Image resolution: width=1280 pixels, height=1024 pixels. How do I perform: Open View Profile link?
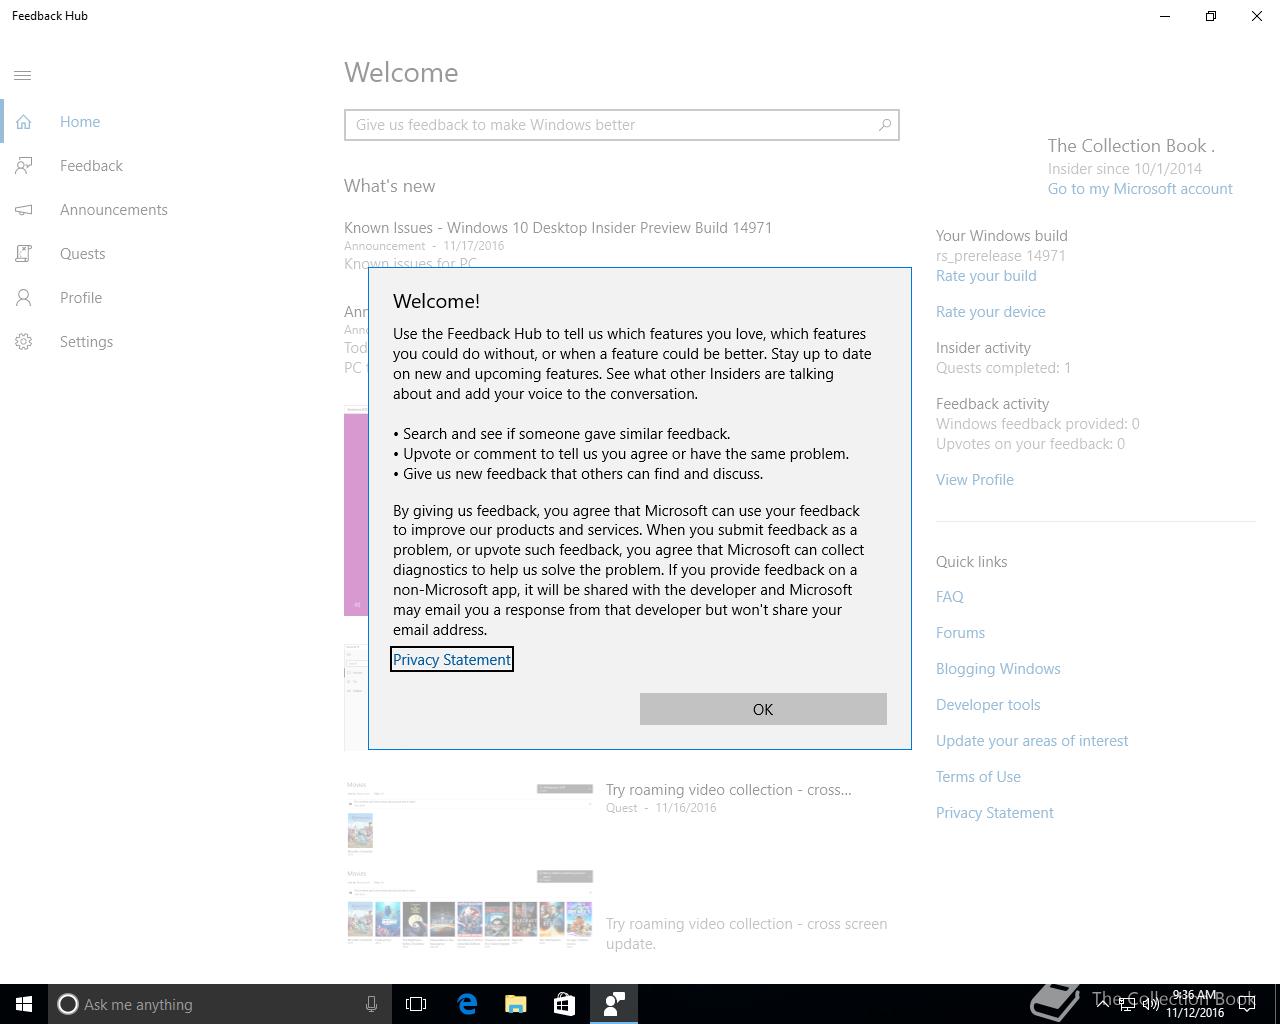[975, 480]
